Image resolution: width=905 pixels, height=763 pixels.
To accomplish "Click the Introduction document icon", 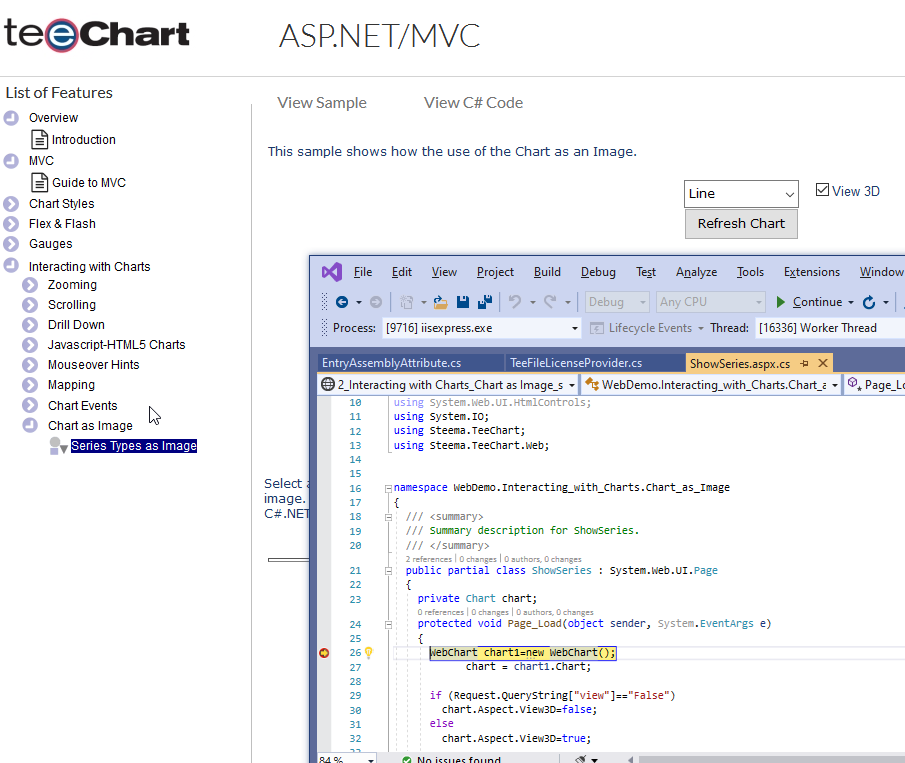I will (x=39, y=140).
